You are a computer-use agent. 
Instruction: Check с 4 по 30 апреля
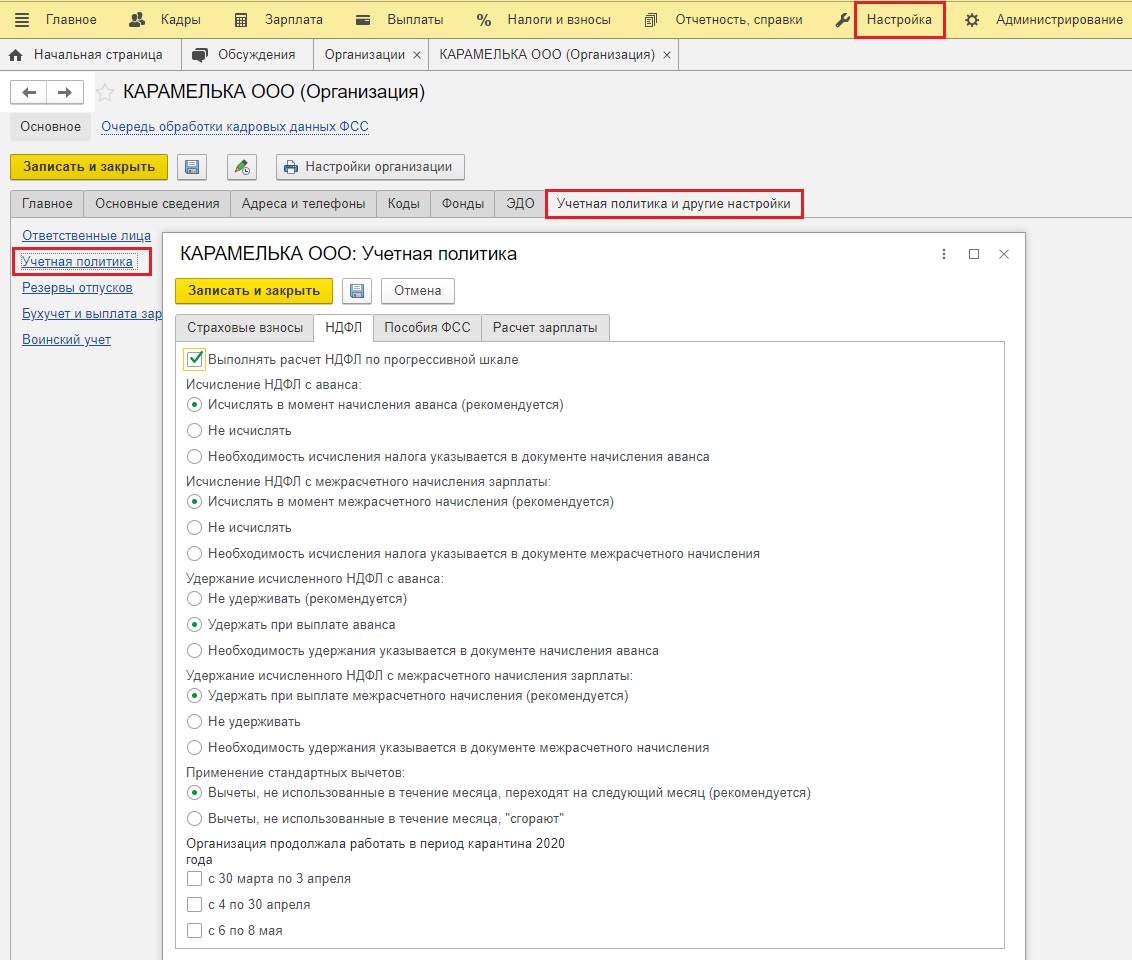point(194,904)
